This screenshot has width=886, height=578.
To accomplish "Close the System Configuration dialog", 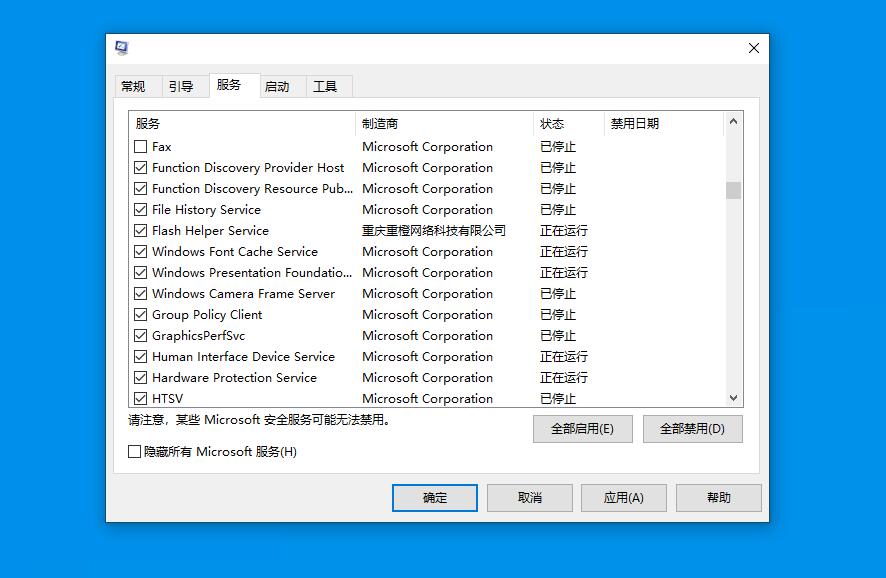I will 754,48.
